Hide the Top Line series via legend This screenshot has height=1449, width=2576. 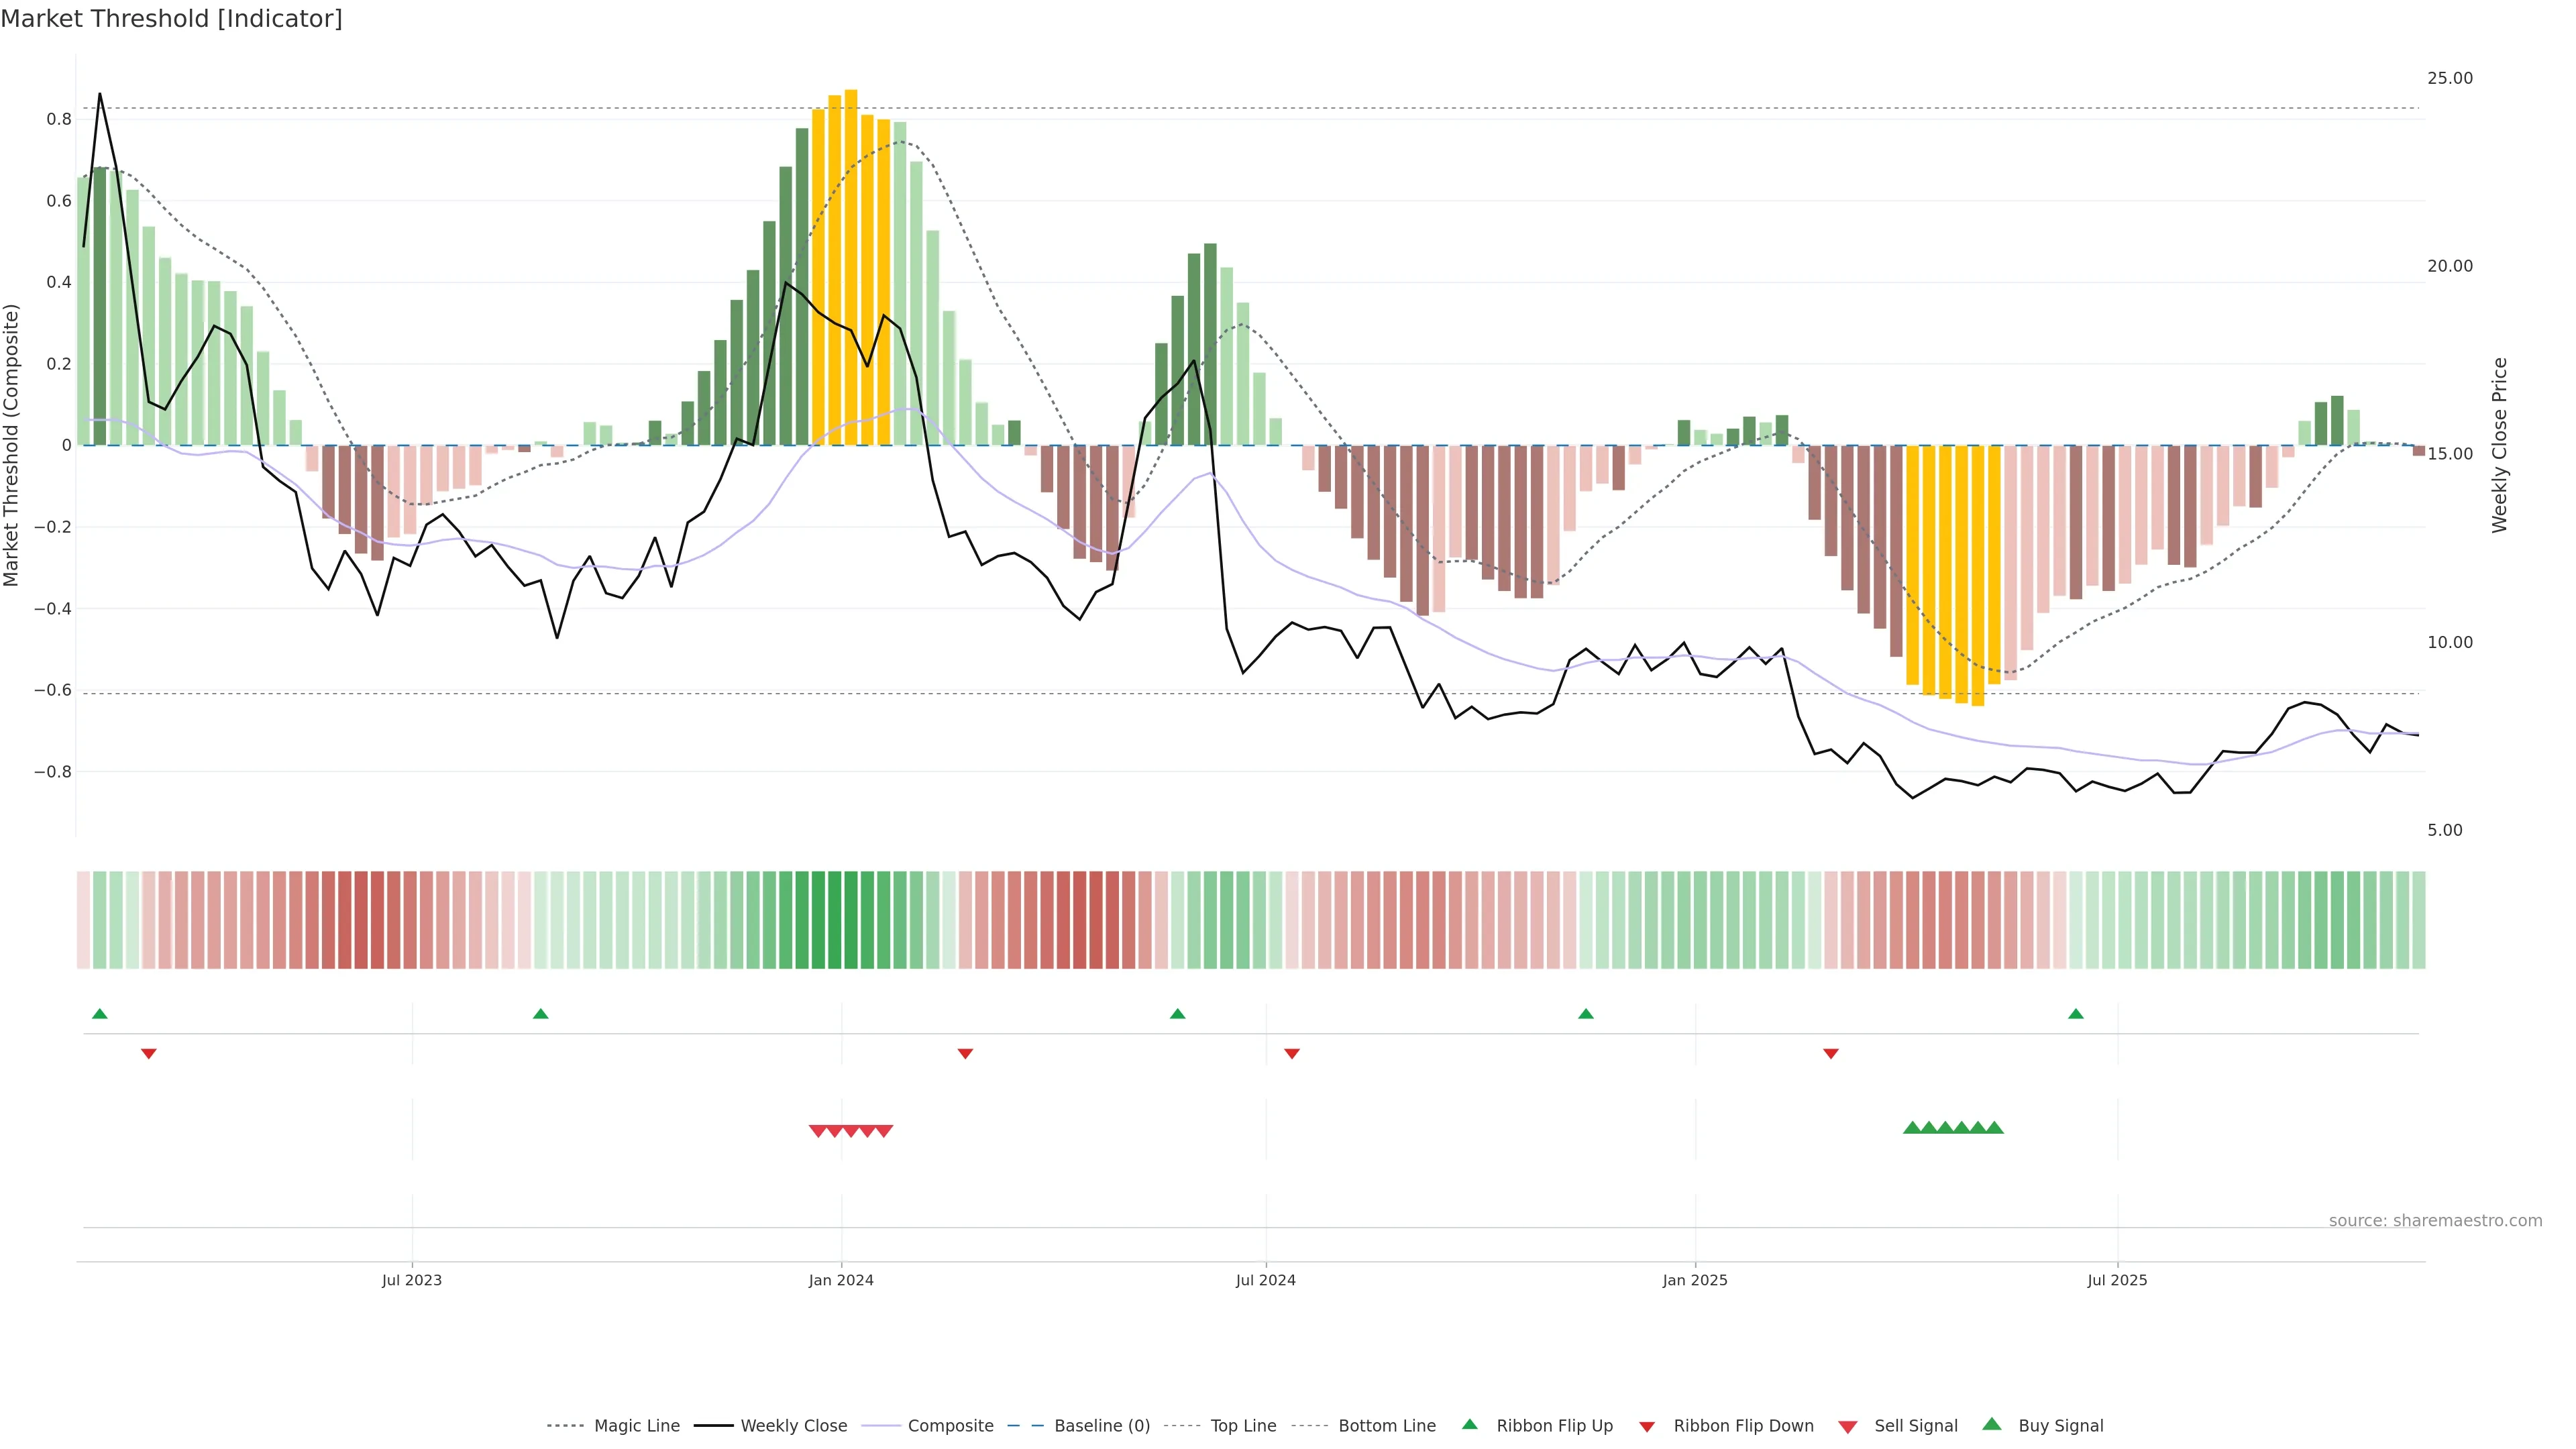click(x=1243, y=1426)
